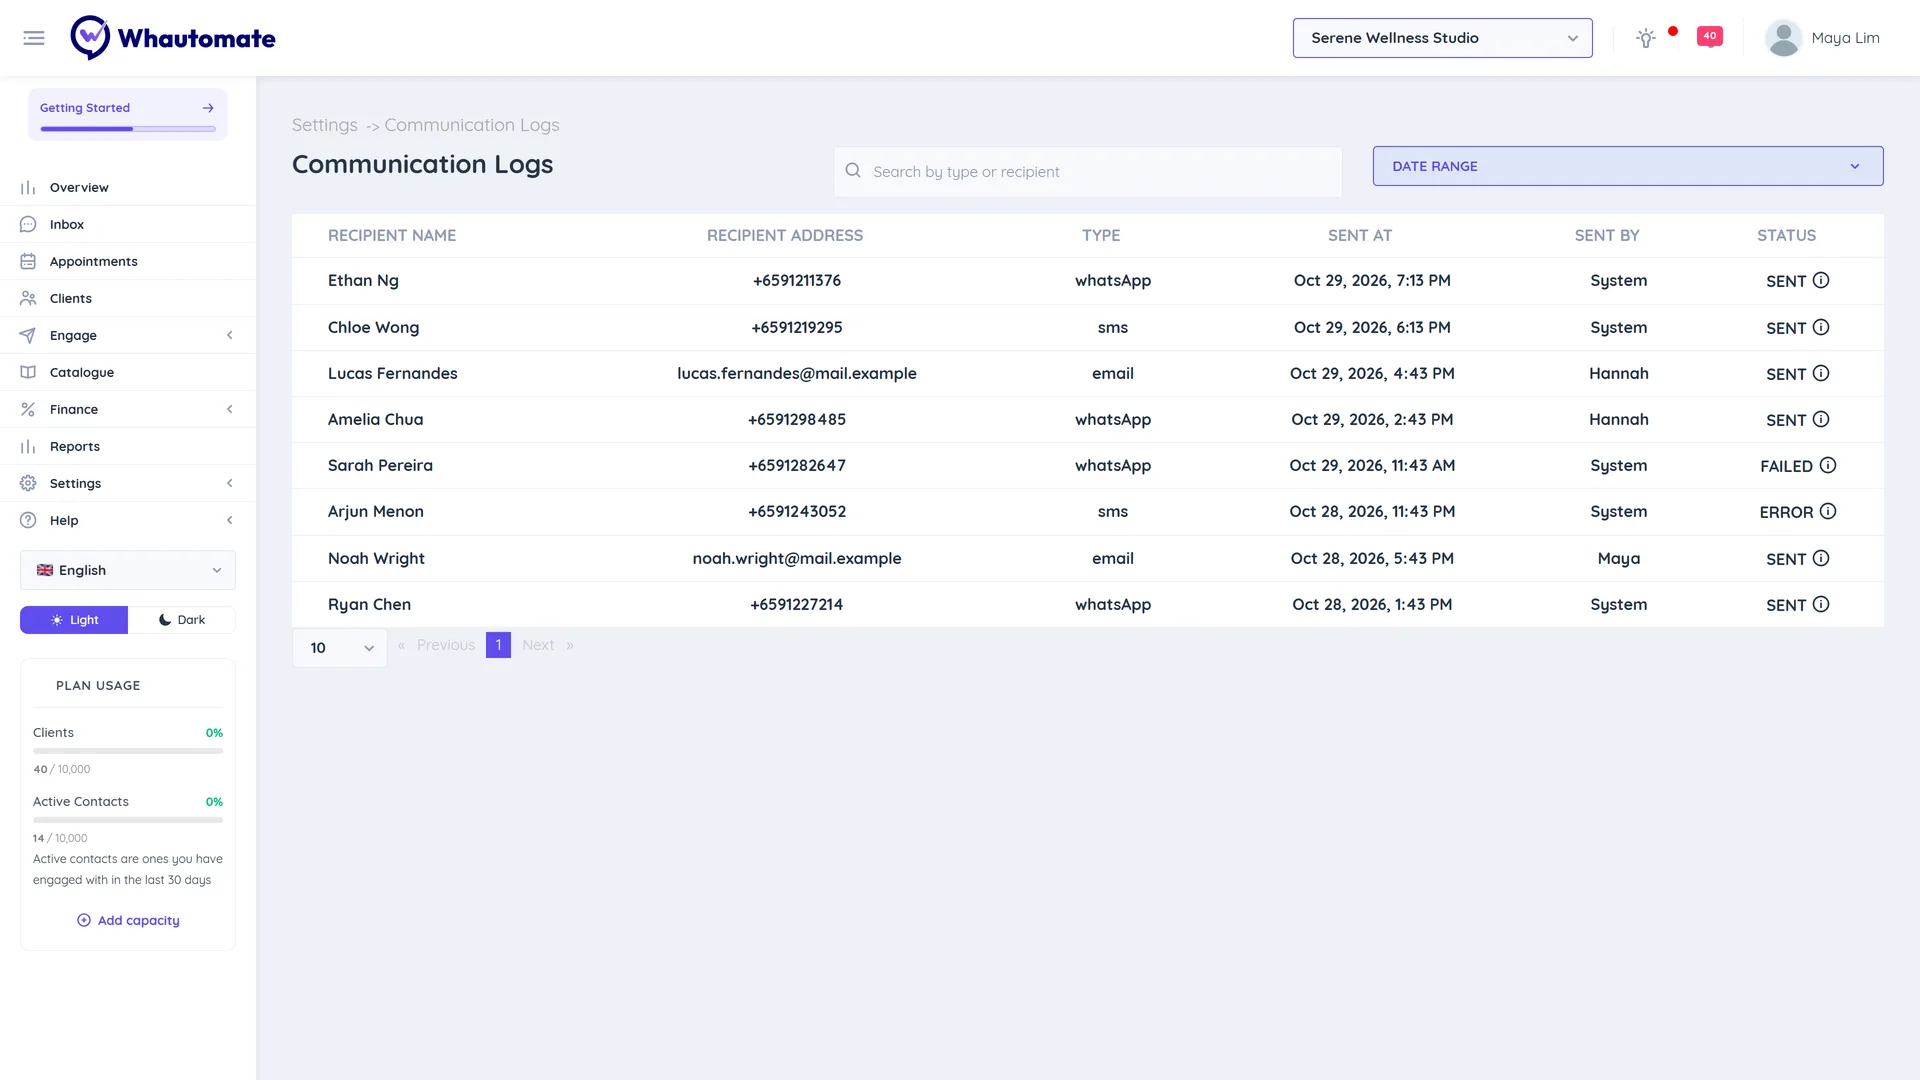Open the Serene Wellness Studio dropdown
This screenshot has width=1920, height=1080.
pos(1442,38)
